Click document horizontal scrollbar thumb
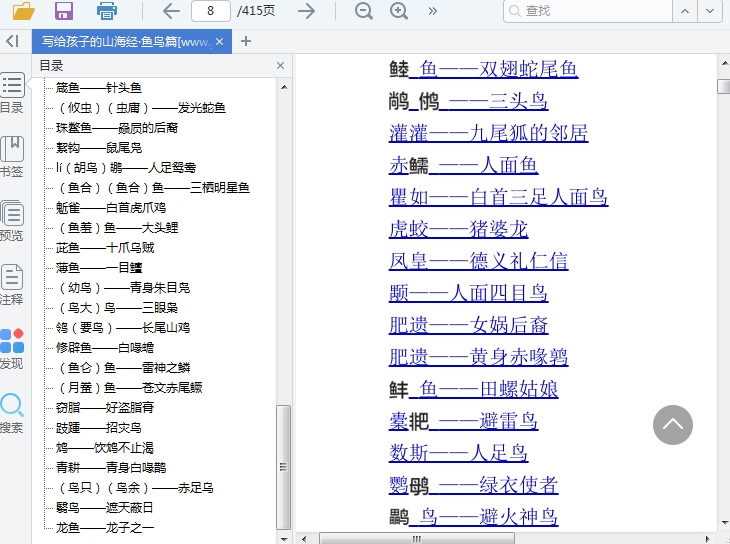This screenshot has width=730, height=544. tap(417, 539)
